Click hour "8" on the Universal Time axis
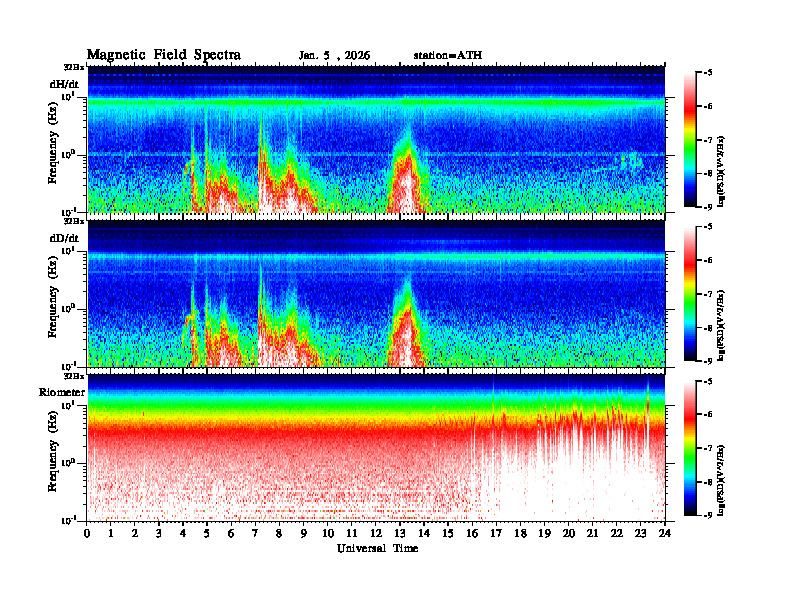The width and height of the screenshot is (792, 612). tap(279, 534)
